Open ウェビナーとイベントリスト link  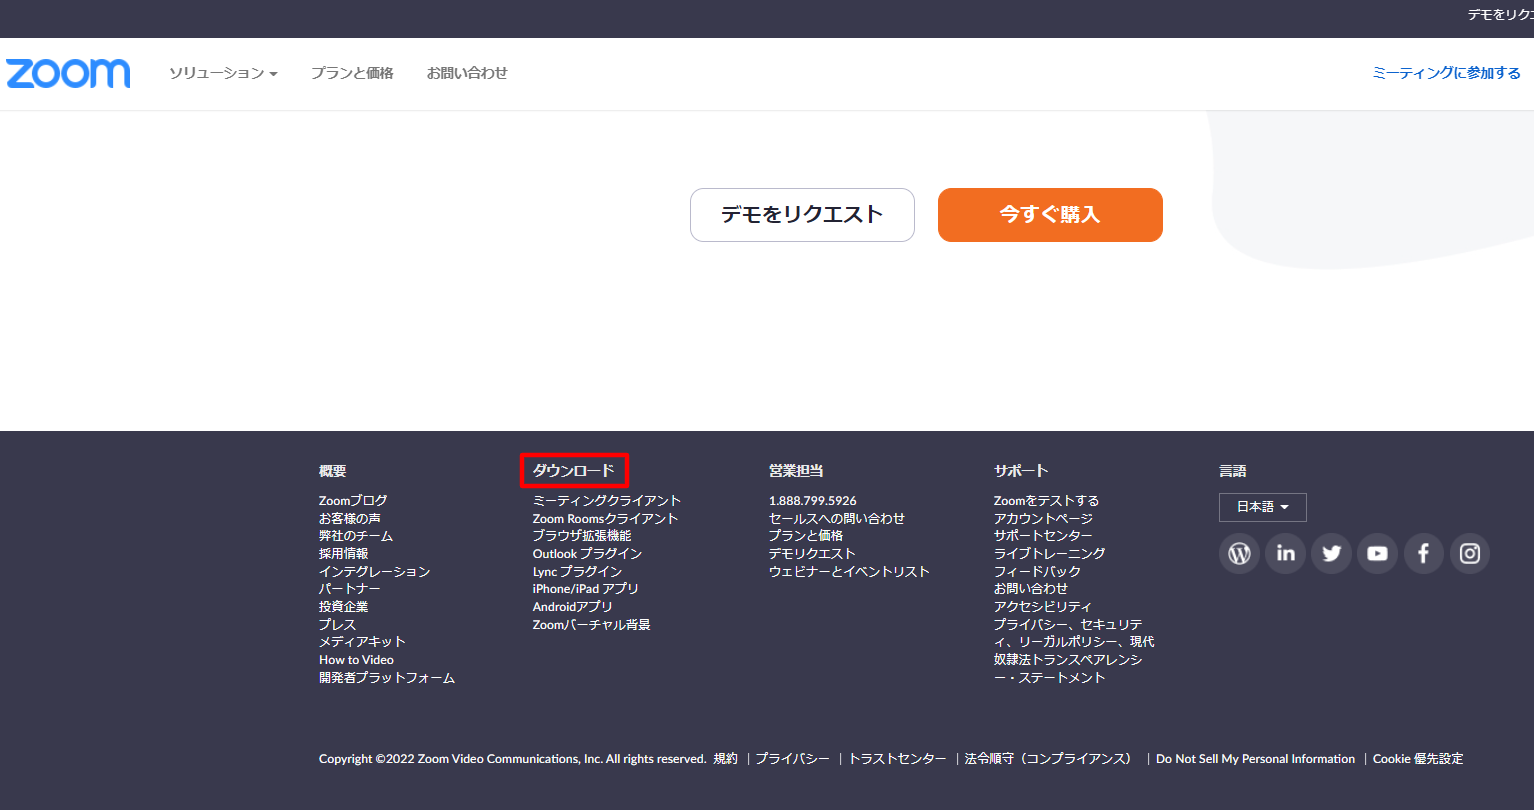tap(850, 572)
